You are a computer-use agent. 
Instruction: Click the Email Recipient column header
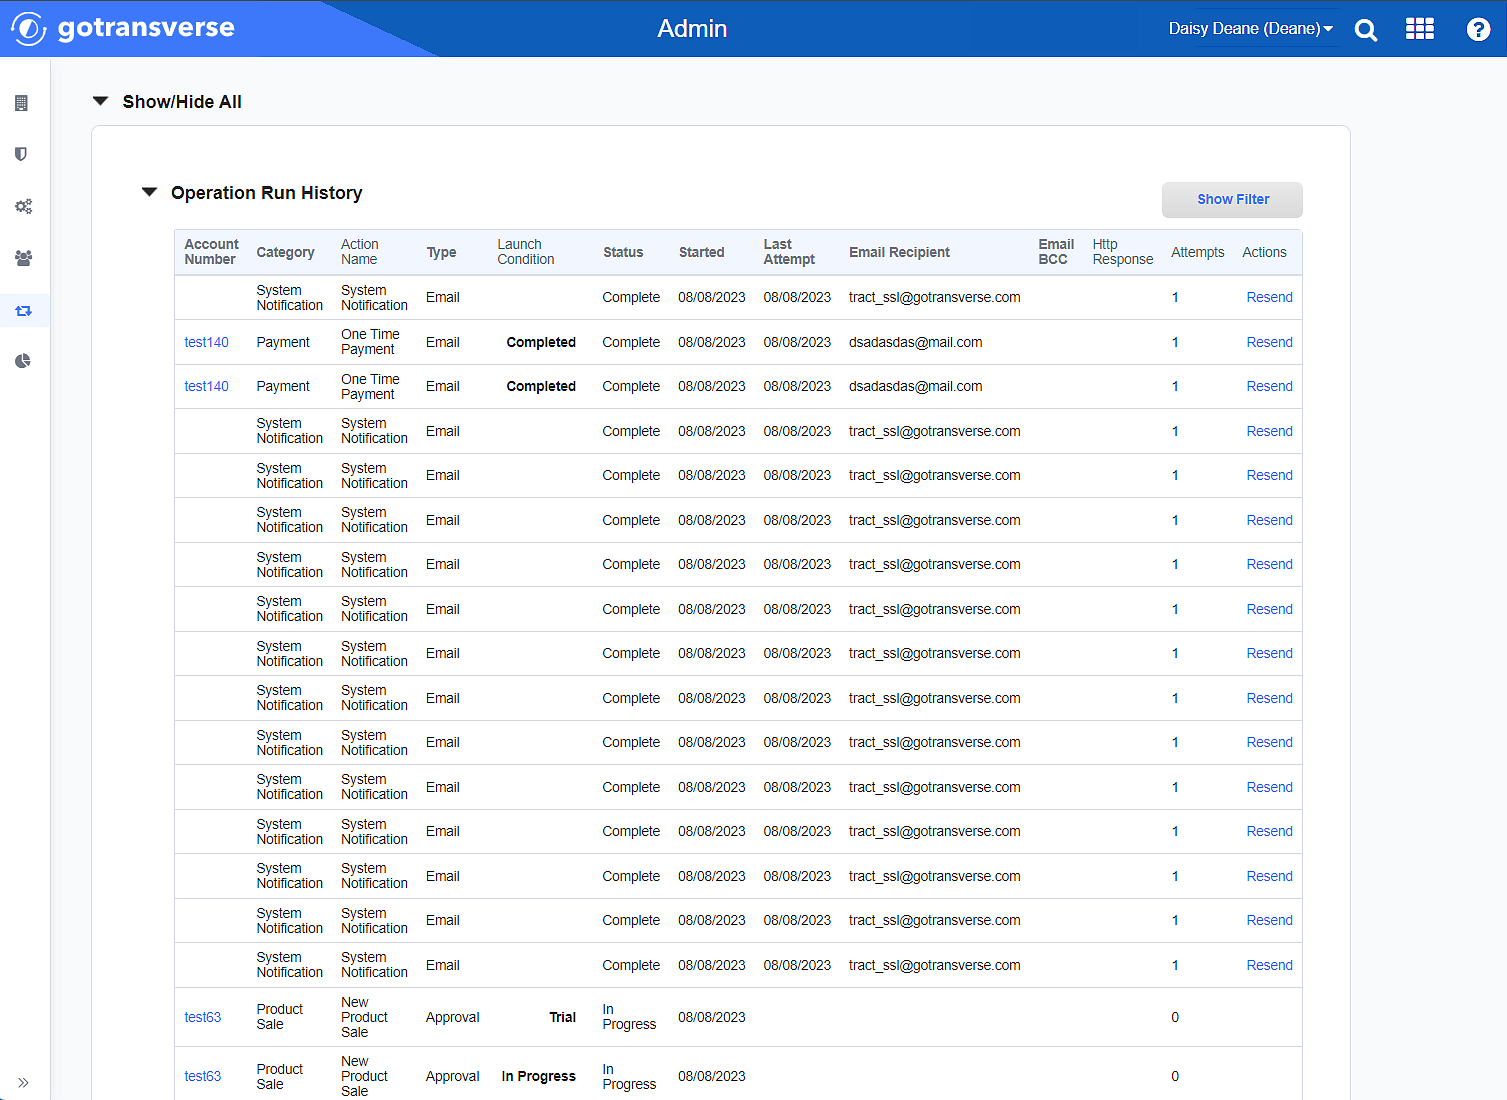pos(899,252)
